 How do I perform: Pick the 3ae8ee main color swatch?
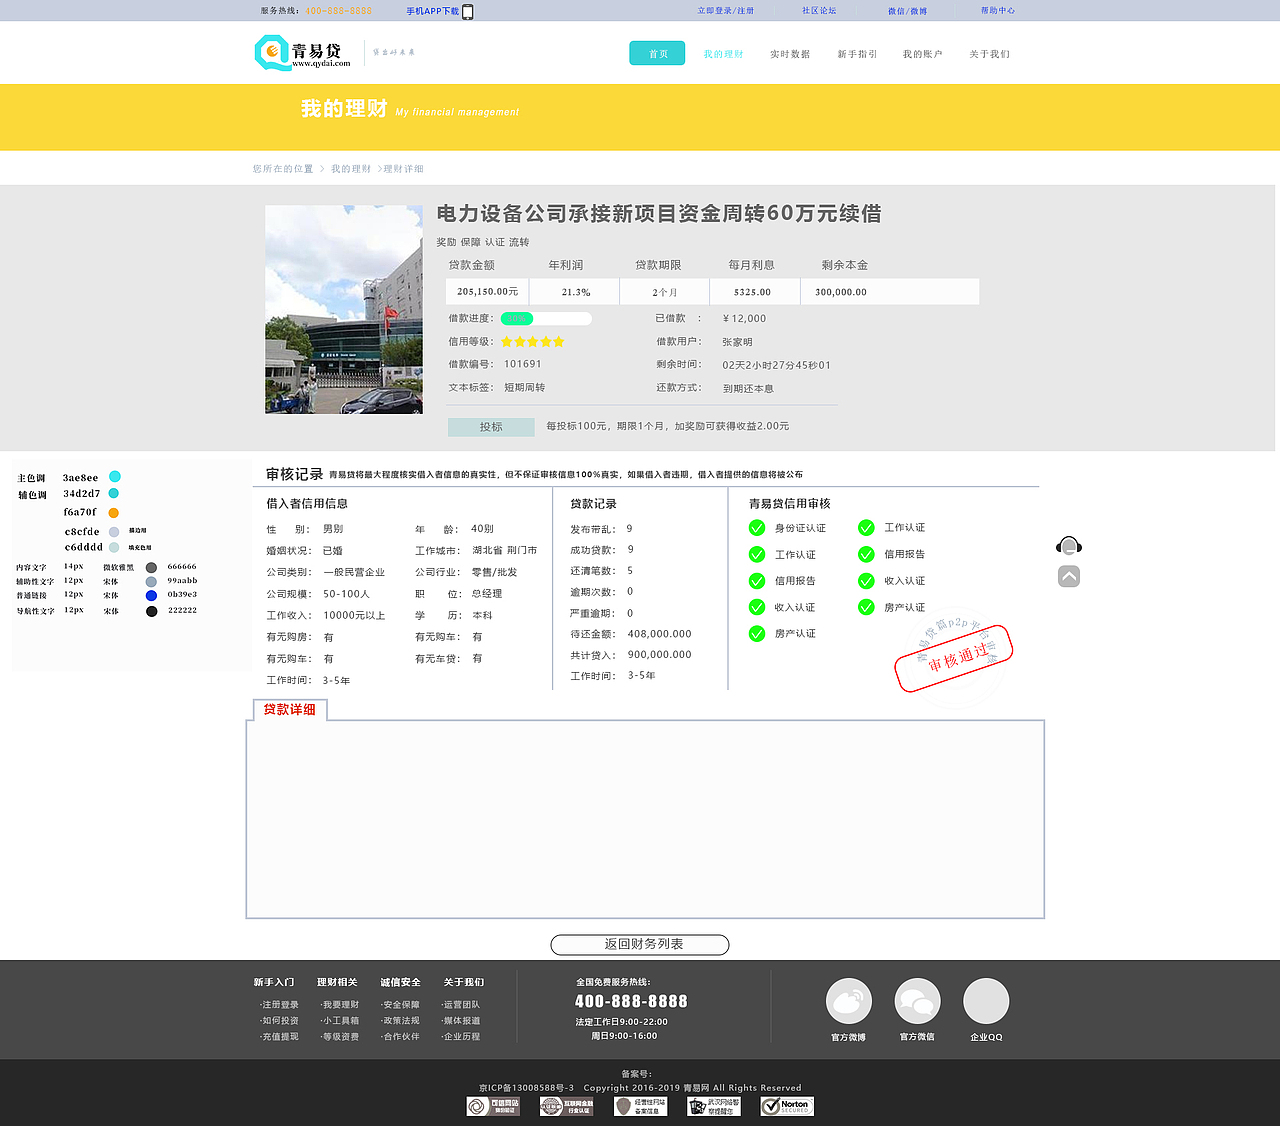tap(115, 476)
